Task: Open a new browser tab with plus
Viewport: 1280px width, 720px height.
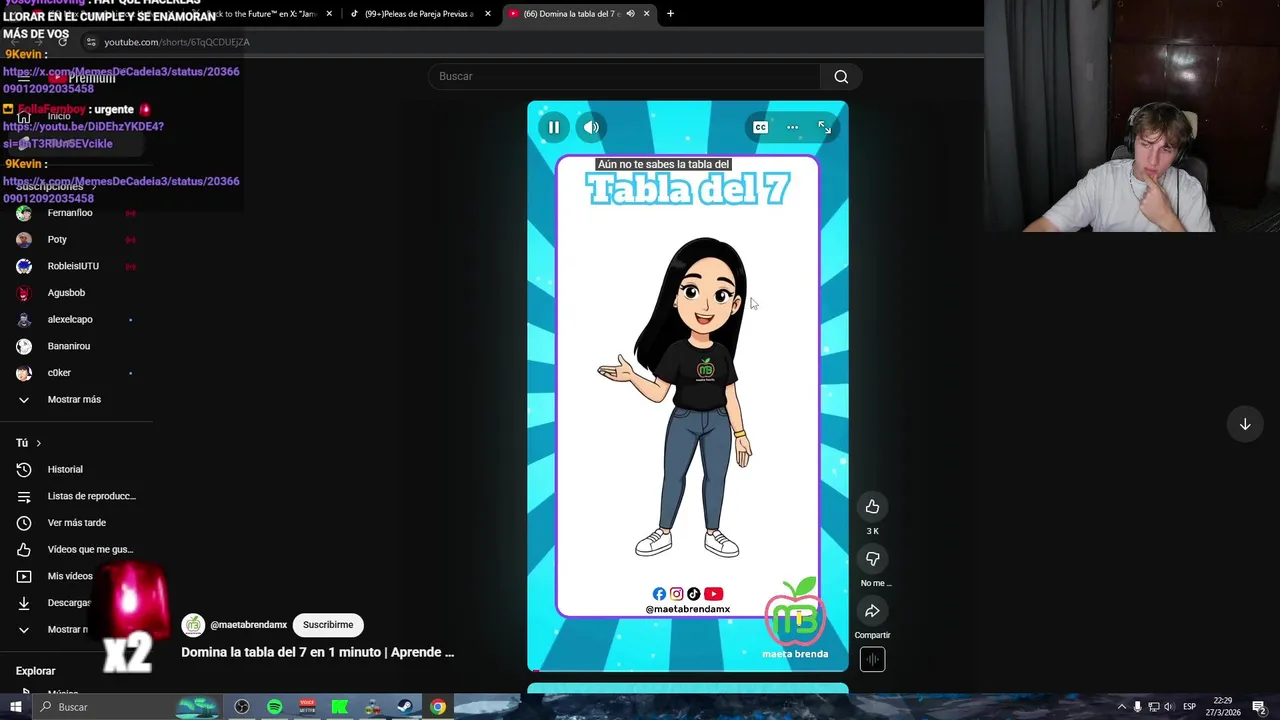Action: pyautogui.click(x=670, y=14)
